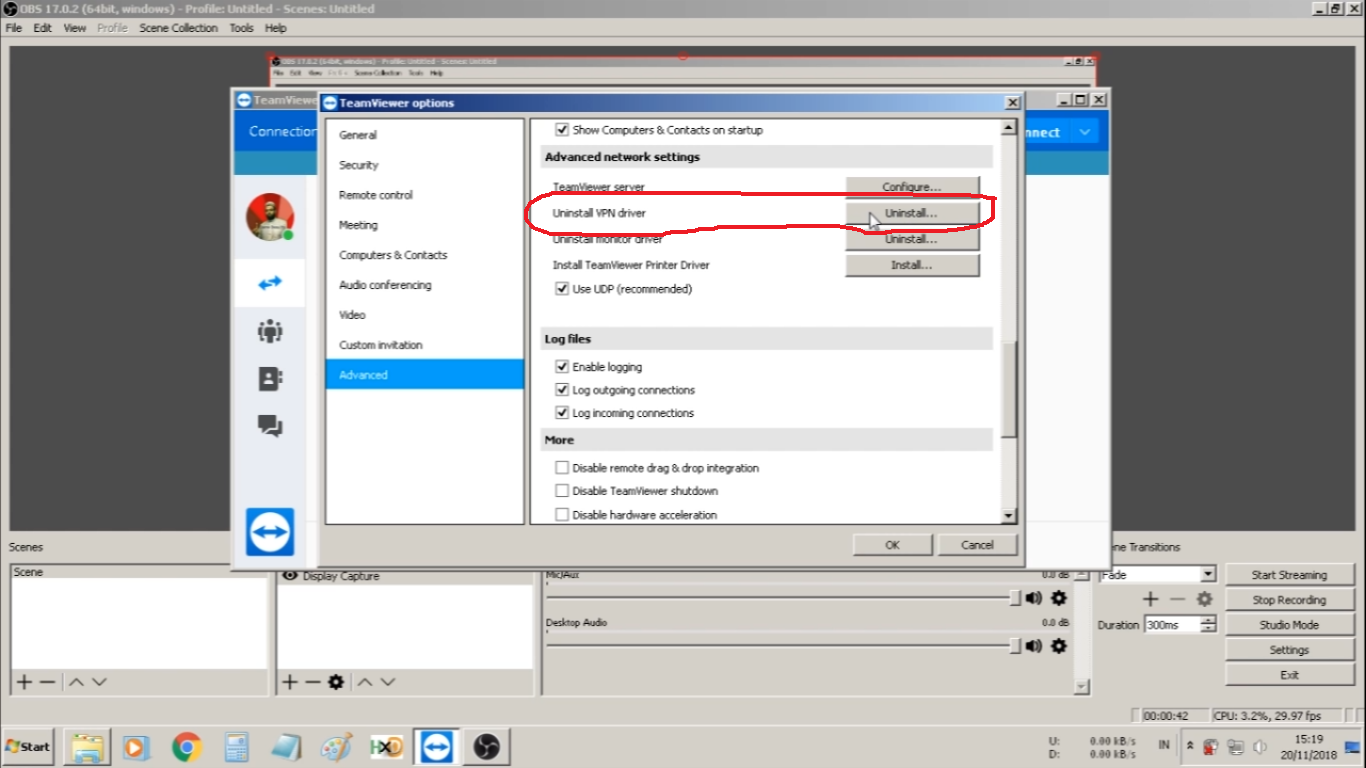
Task: Select Remote control options category
Action: point(425,195)
